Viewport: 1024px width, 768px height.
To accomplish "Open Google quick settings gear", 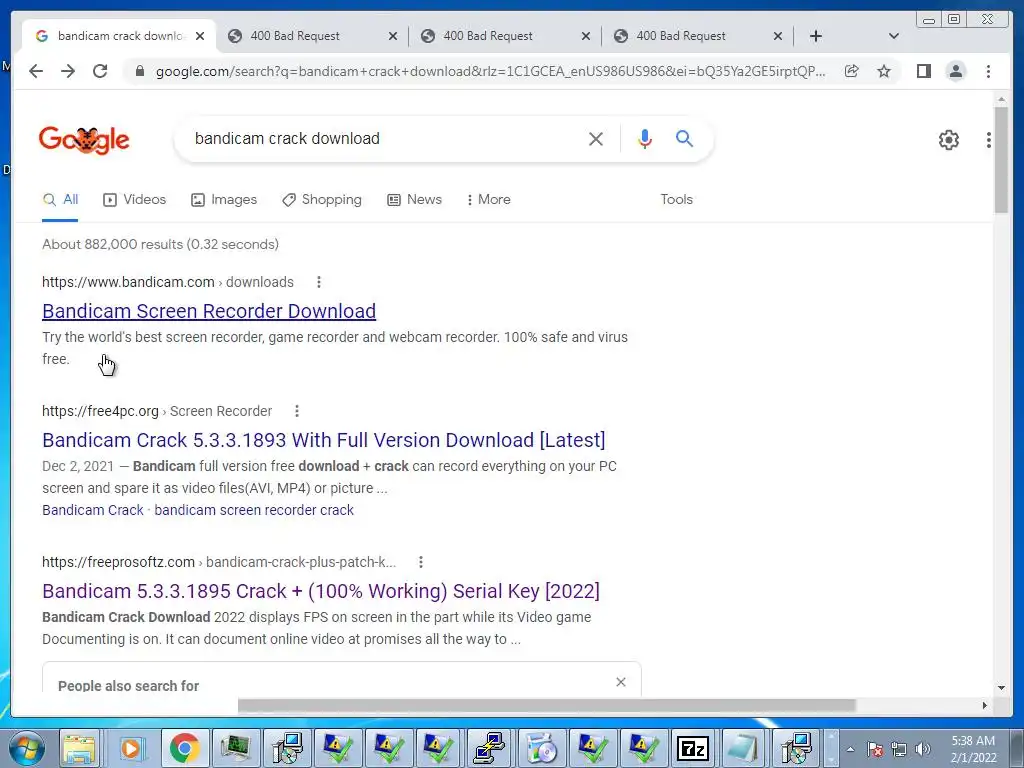I will click(x=948, y=139).
